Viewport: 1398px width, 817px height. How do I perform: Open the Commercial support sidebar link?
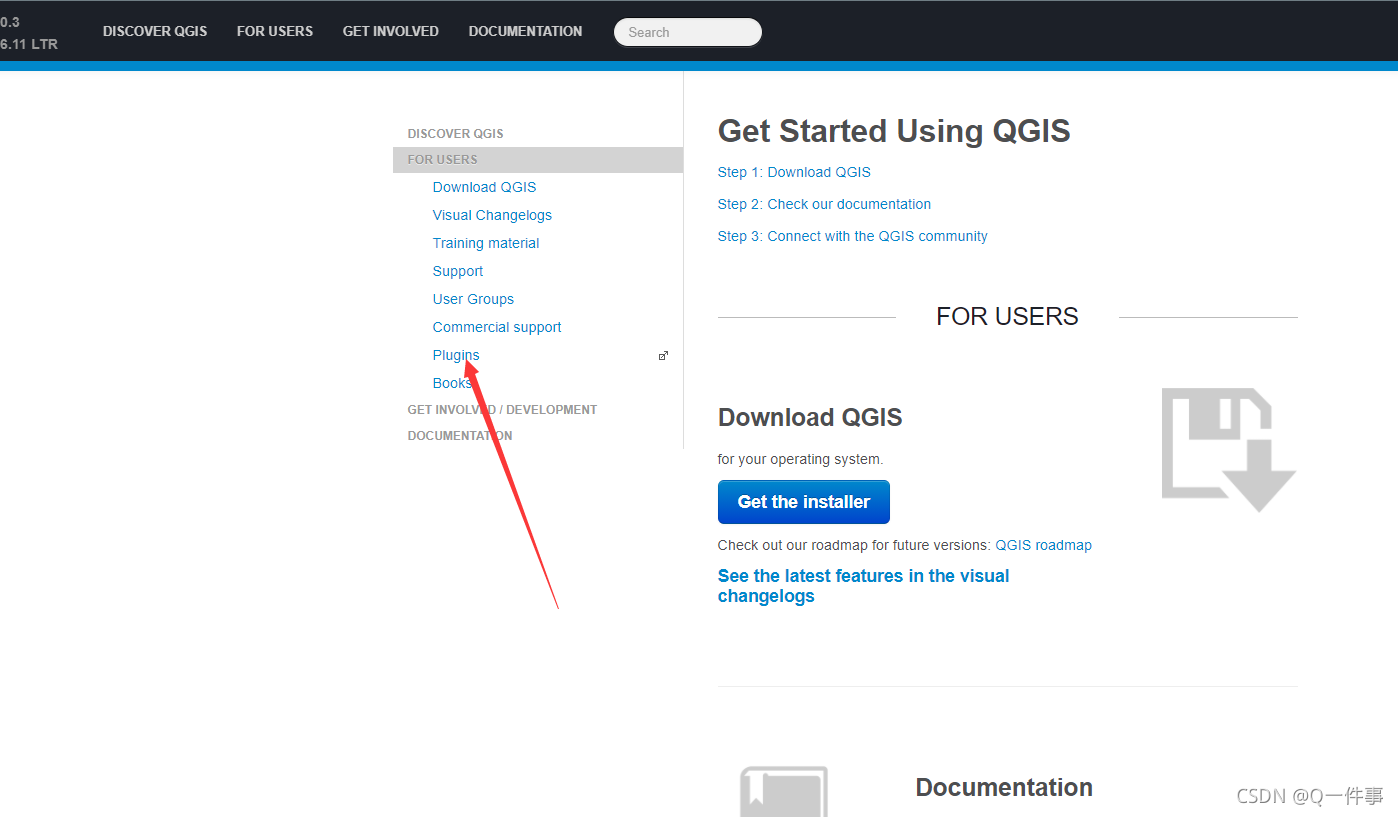[497, 327]
